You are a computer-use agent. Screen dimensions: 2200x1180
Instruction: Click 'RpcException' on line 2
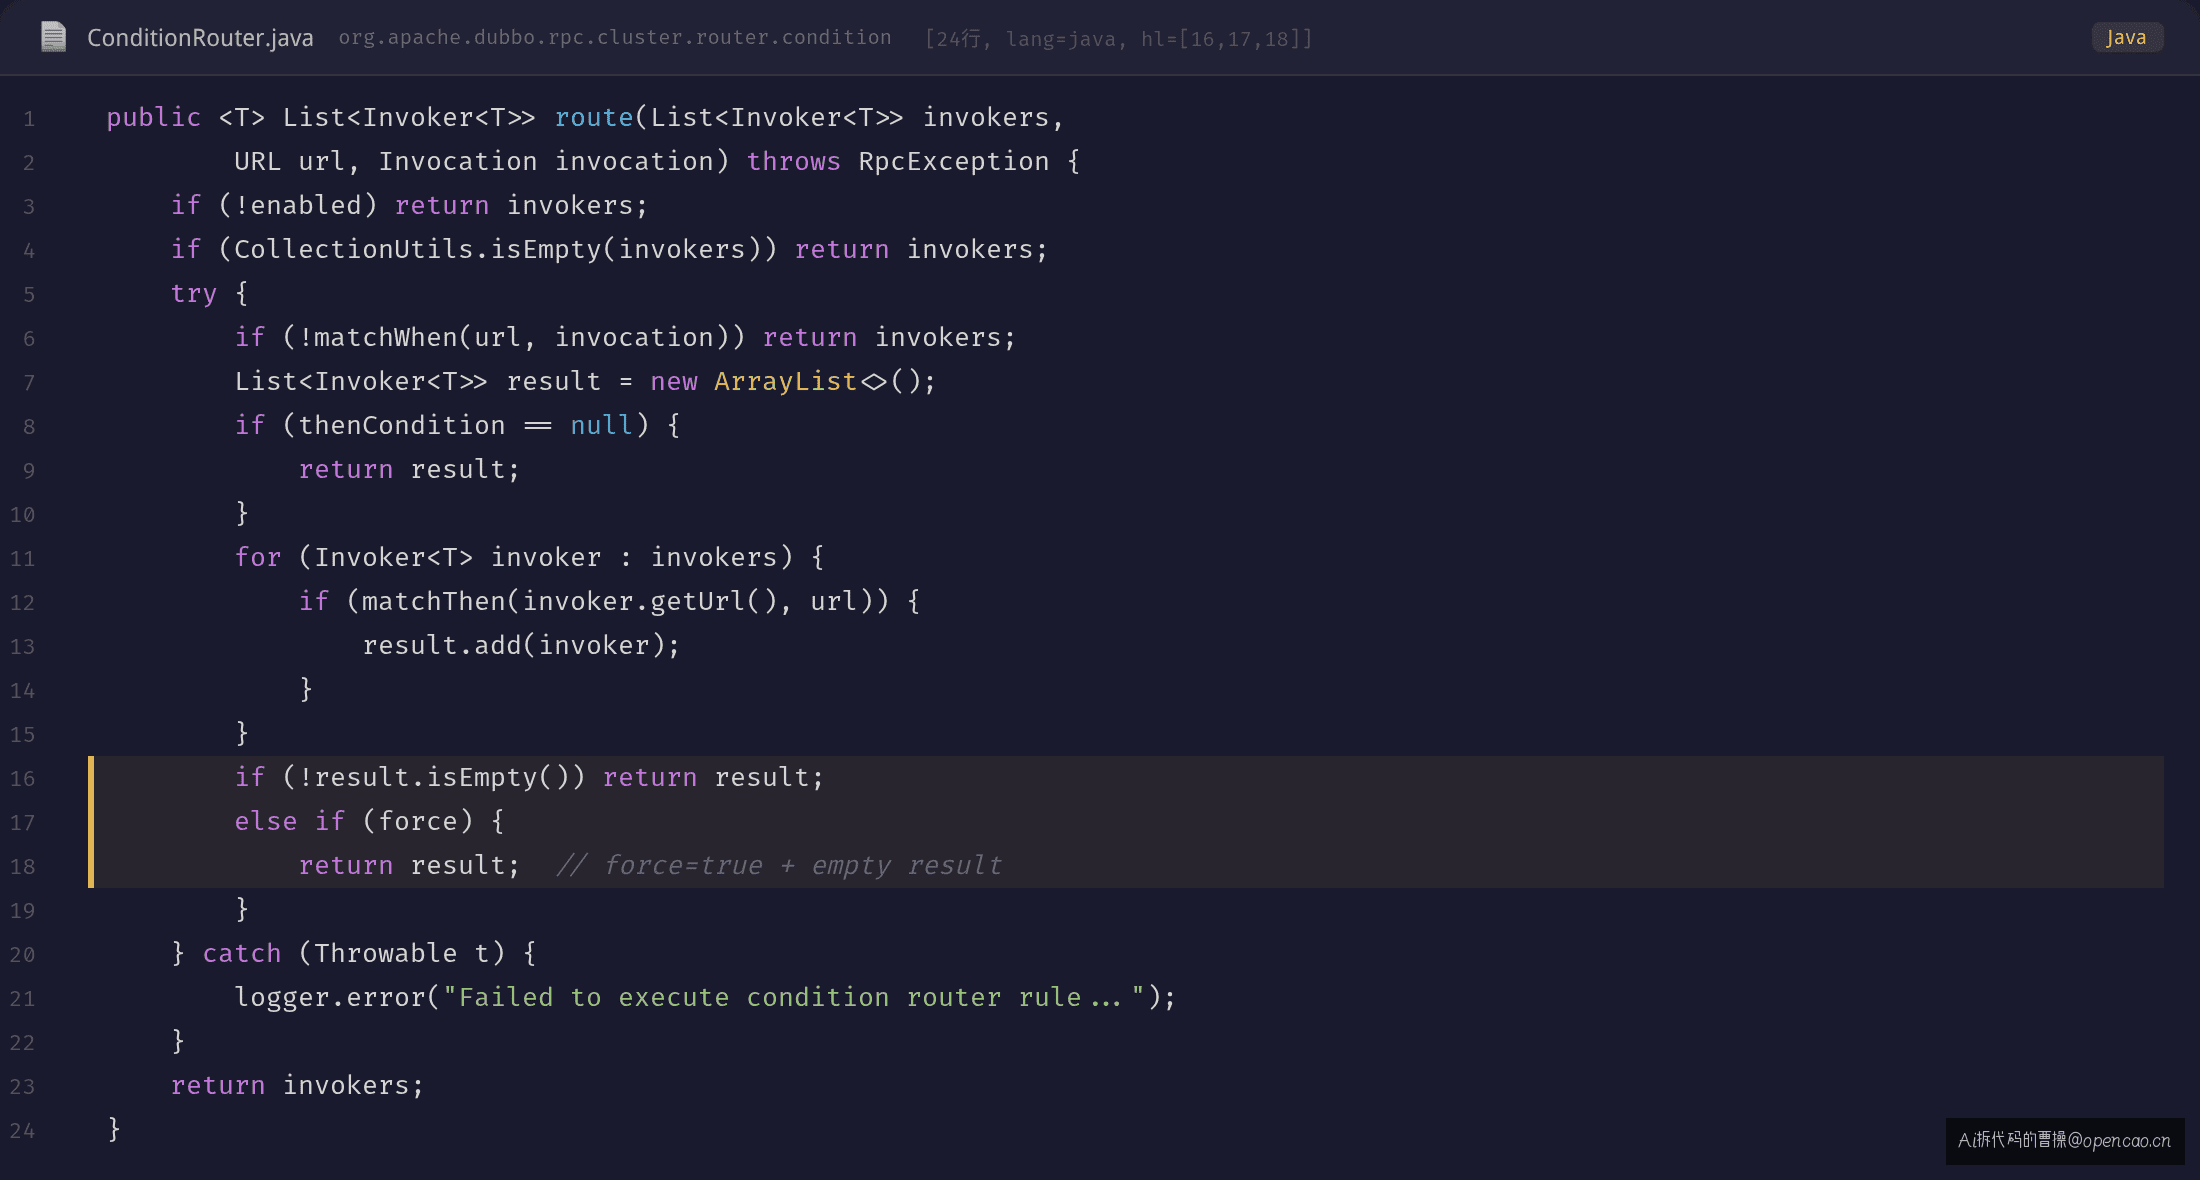[x=954, y=161]
